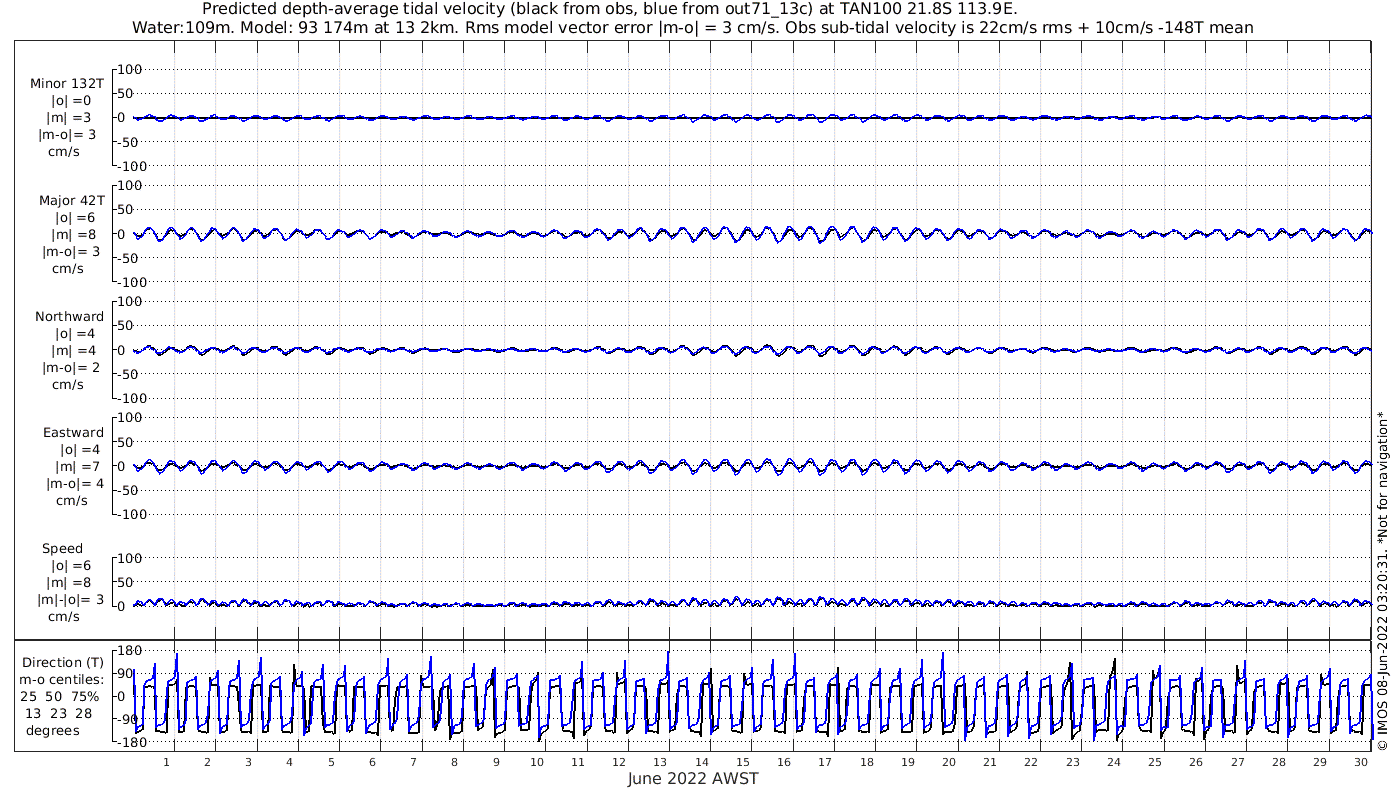Click day 9 on the date axis
Image resolution: width=1400 pixels, height=800 pixels.
(x=496, y=762)
